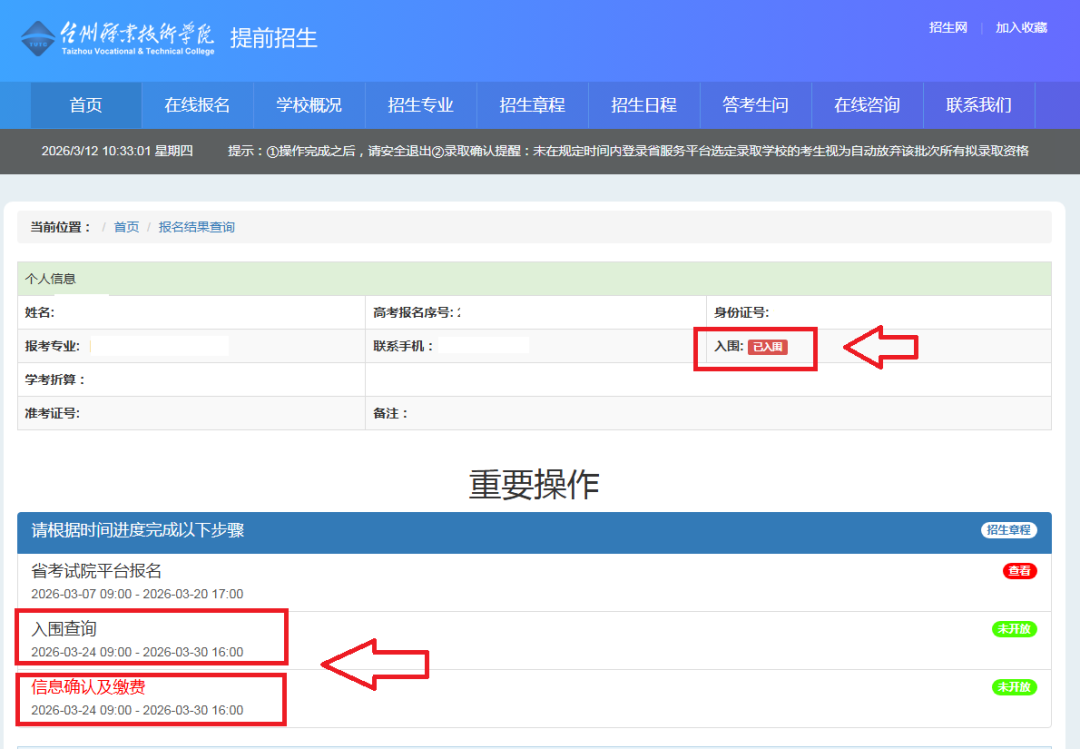Click the Taizhou Vocational College logo
The height and width of the screenshot is (749, 1080).
[117, 38]
